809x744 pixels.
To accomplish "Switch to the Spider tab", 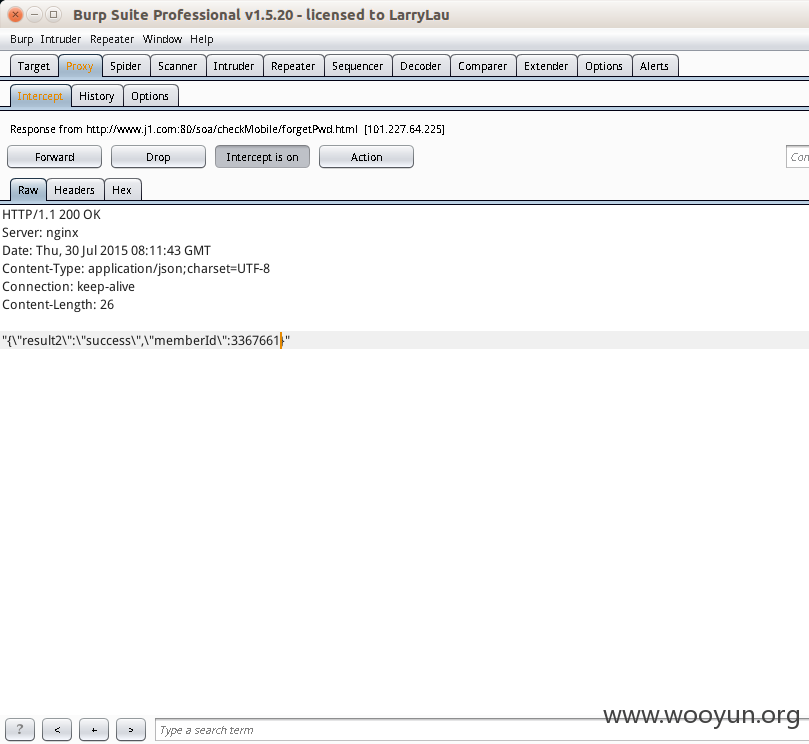I will tap(125, 66).
